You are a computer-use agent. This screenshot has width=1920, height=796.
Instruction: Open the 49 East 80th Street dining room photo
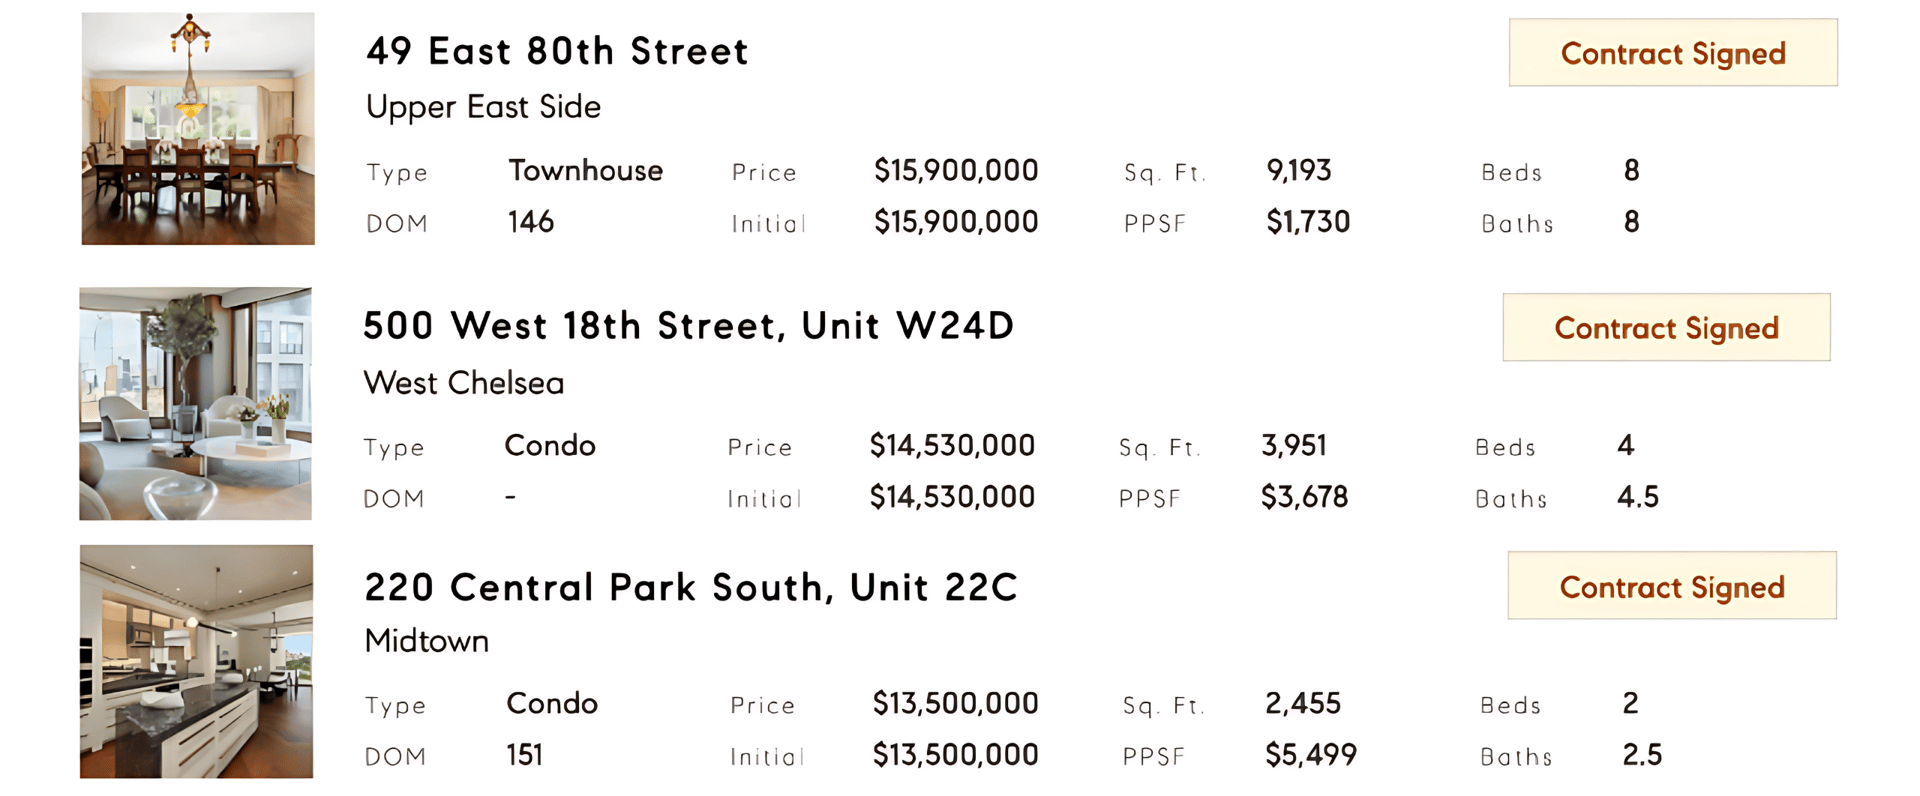198,128
